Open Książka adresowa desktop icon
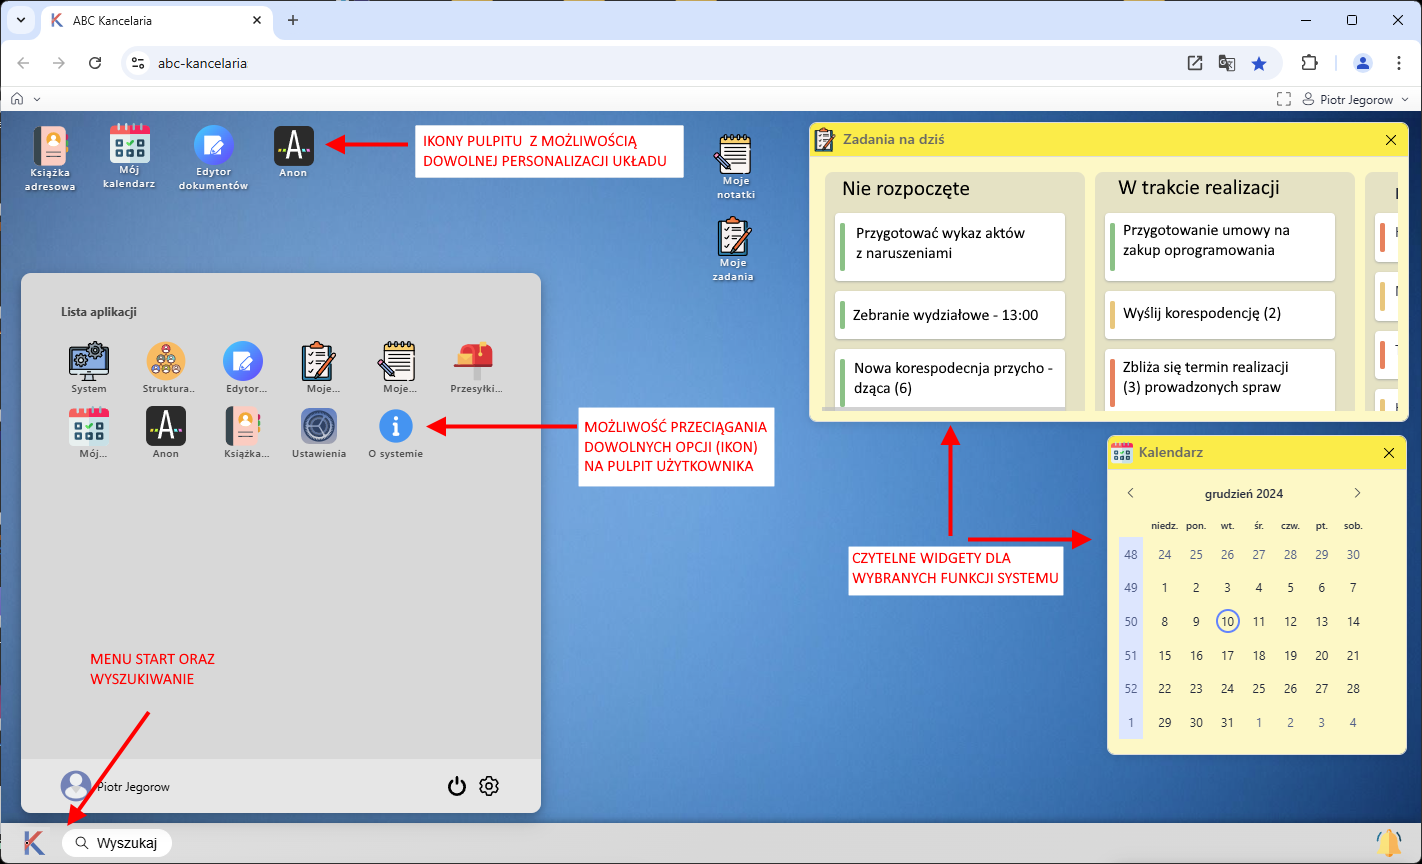The image size is (1422, 864). tap(50, 159)
